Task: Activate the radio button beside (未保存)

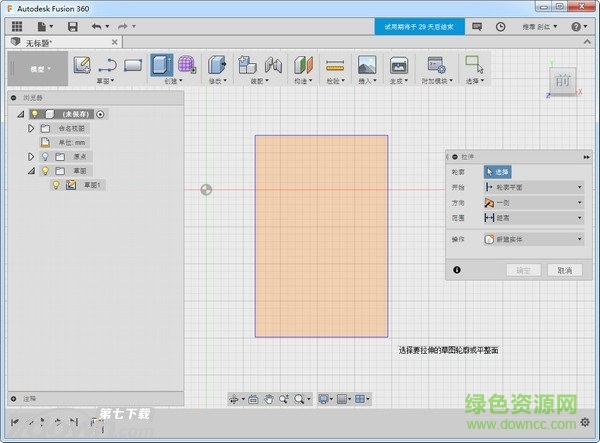Action: coord(101,114)
